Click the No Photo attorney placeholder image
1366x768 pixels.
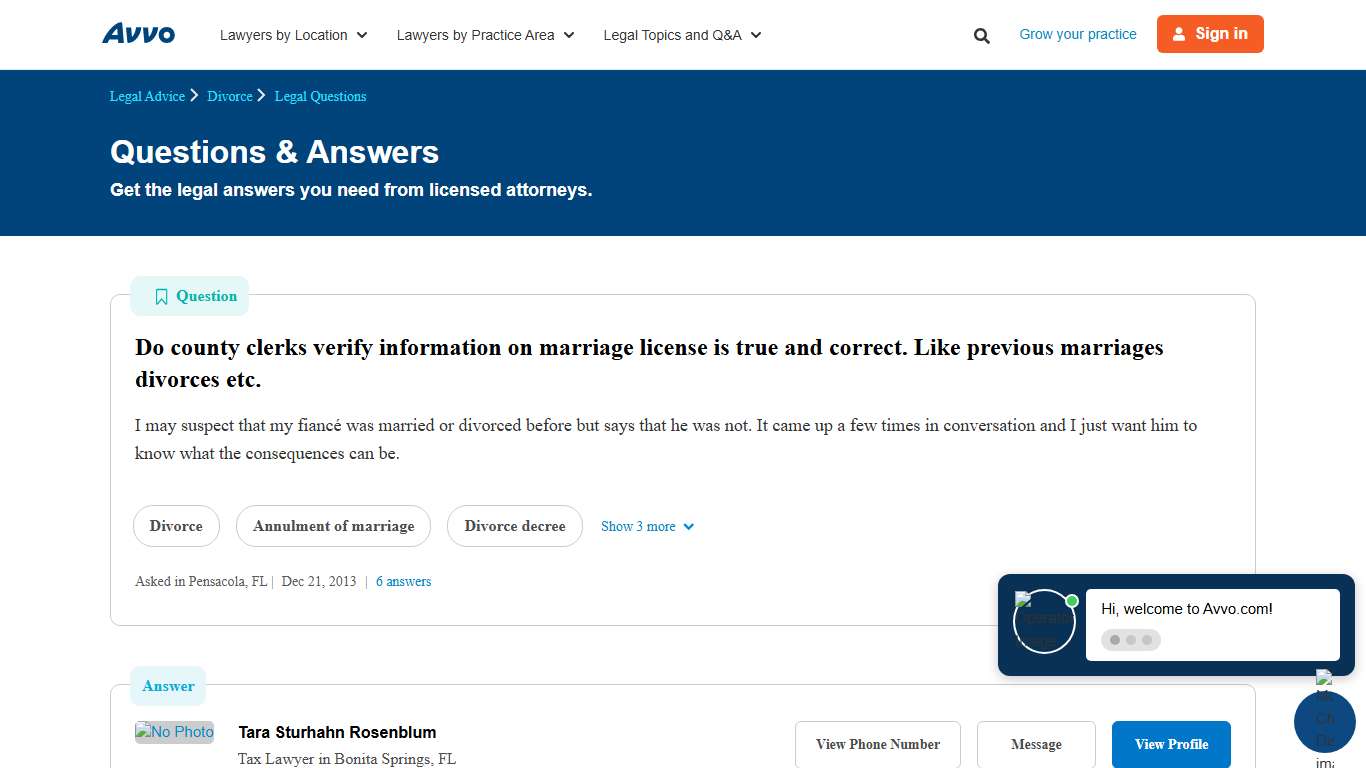coord(174,732)
